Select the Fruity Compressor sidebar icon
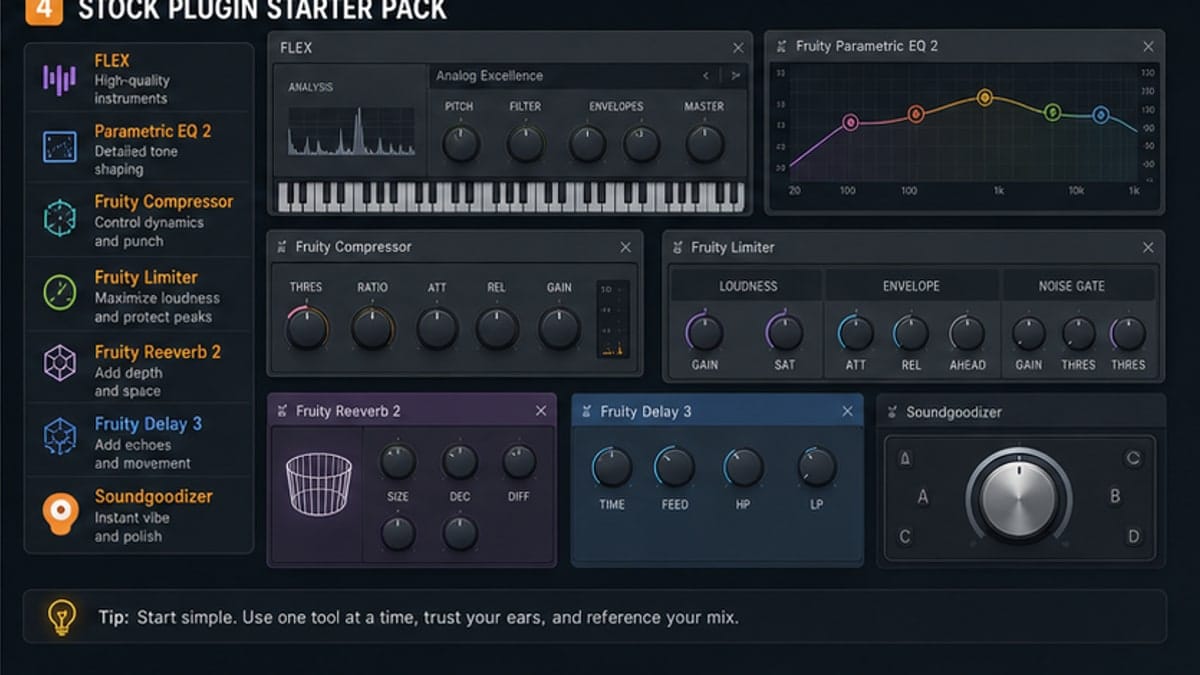Image resolution: width=1200 pixels, height=675 pixels. 60,218
